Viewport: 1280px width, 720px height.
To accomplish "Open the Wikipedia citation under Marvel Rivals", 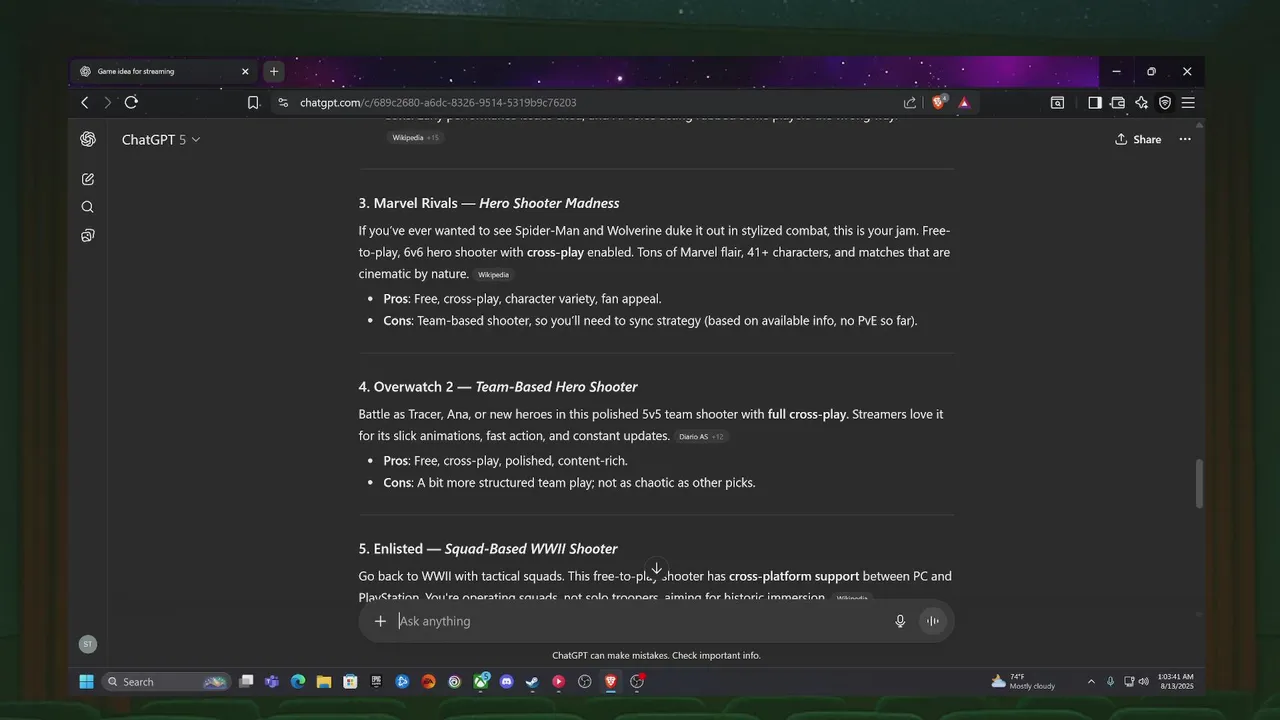I will tap(493, 275).
